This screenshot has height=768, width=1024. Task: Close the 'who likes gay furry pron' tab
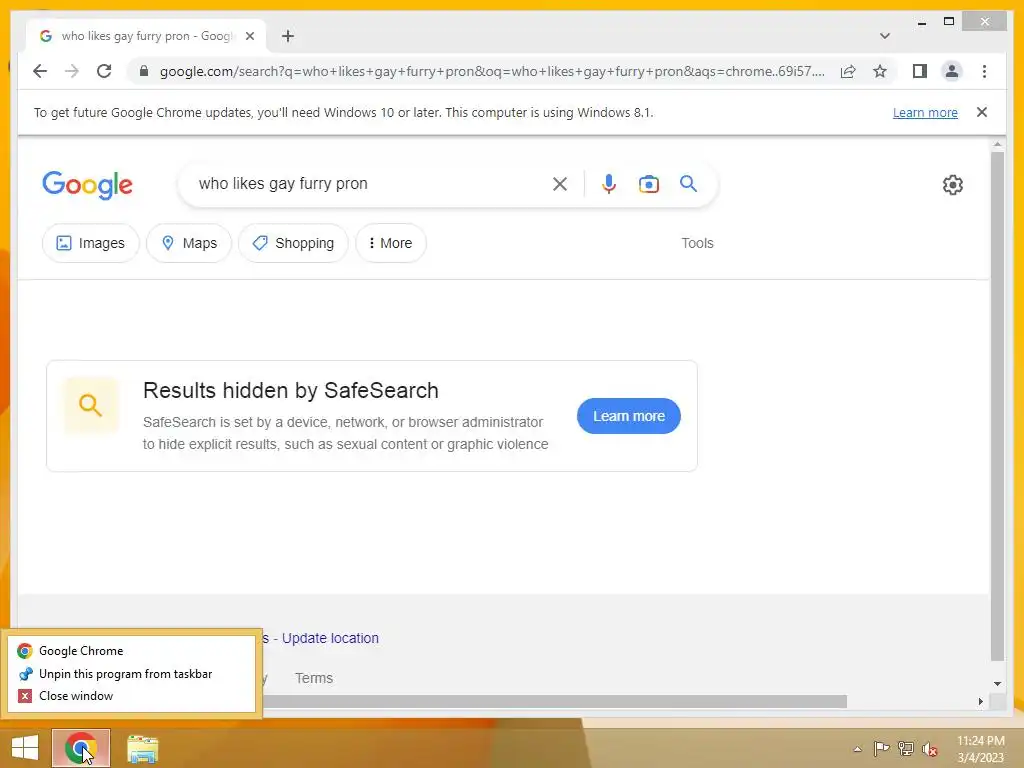pos(249,36)
